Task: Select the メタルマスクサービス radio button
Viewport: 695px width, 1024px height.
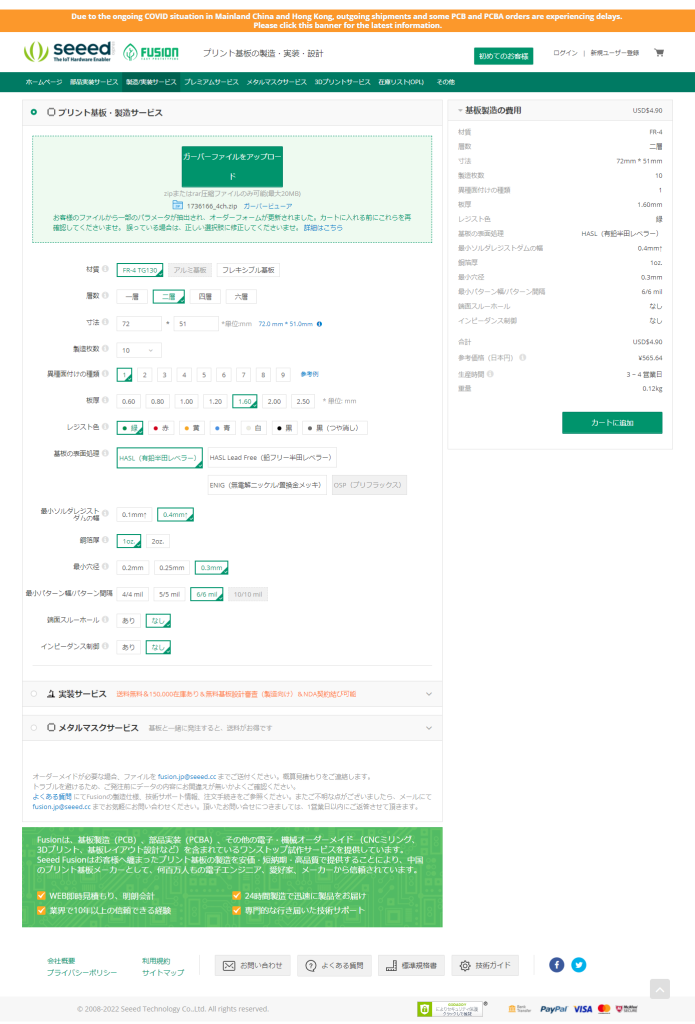Action: pyautogui.click(x=34, y=727)
